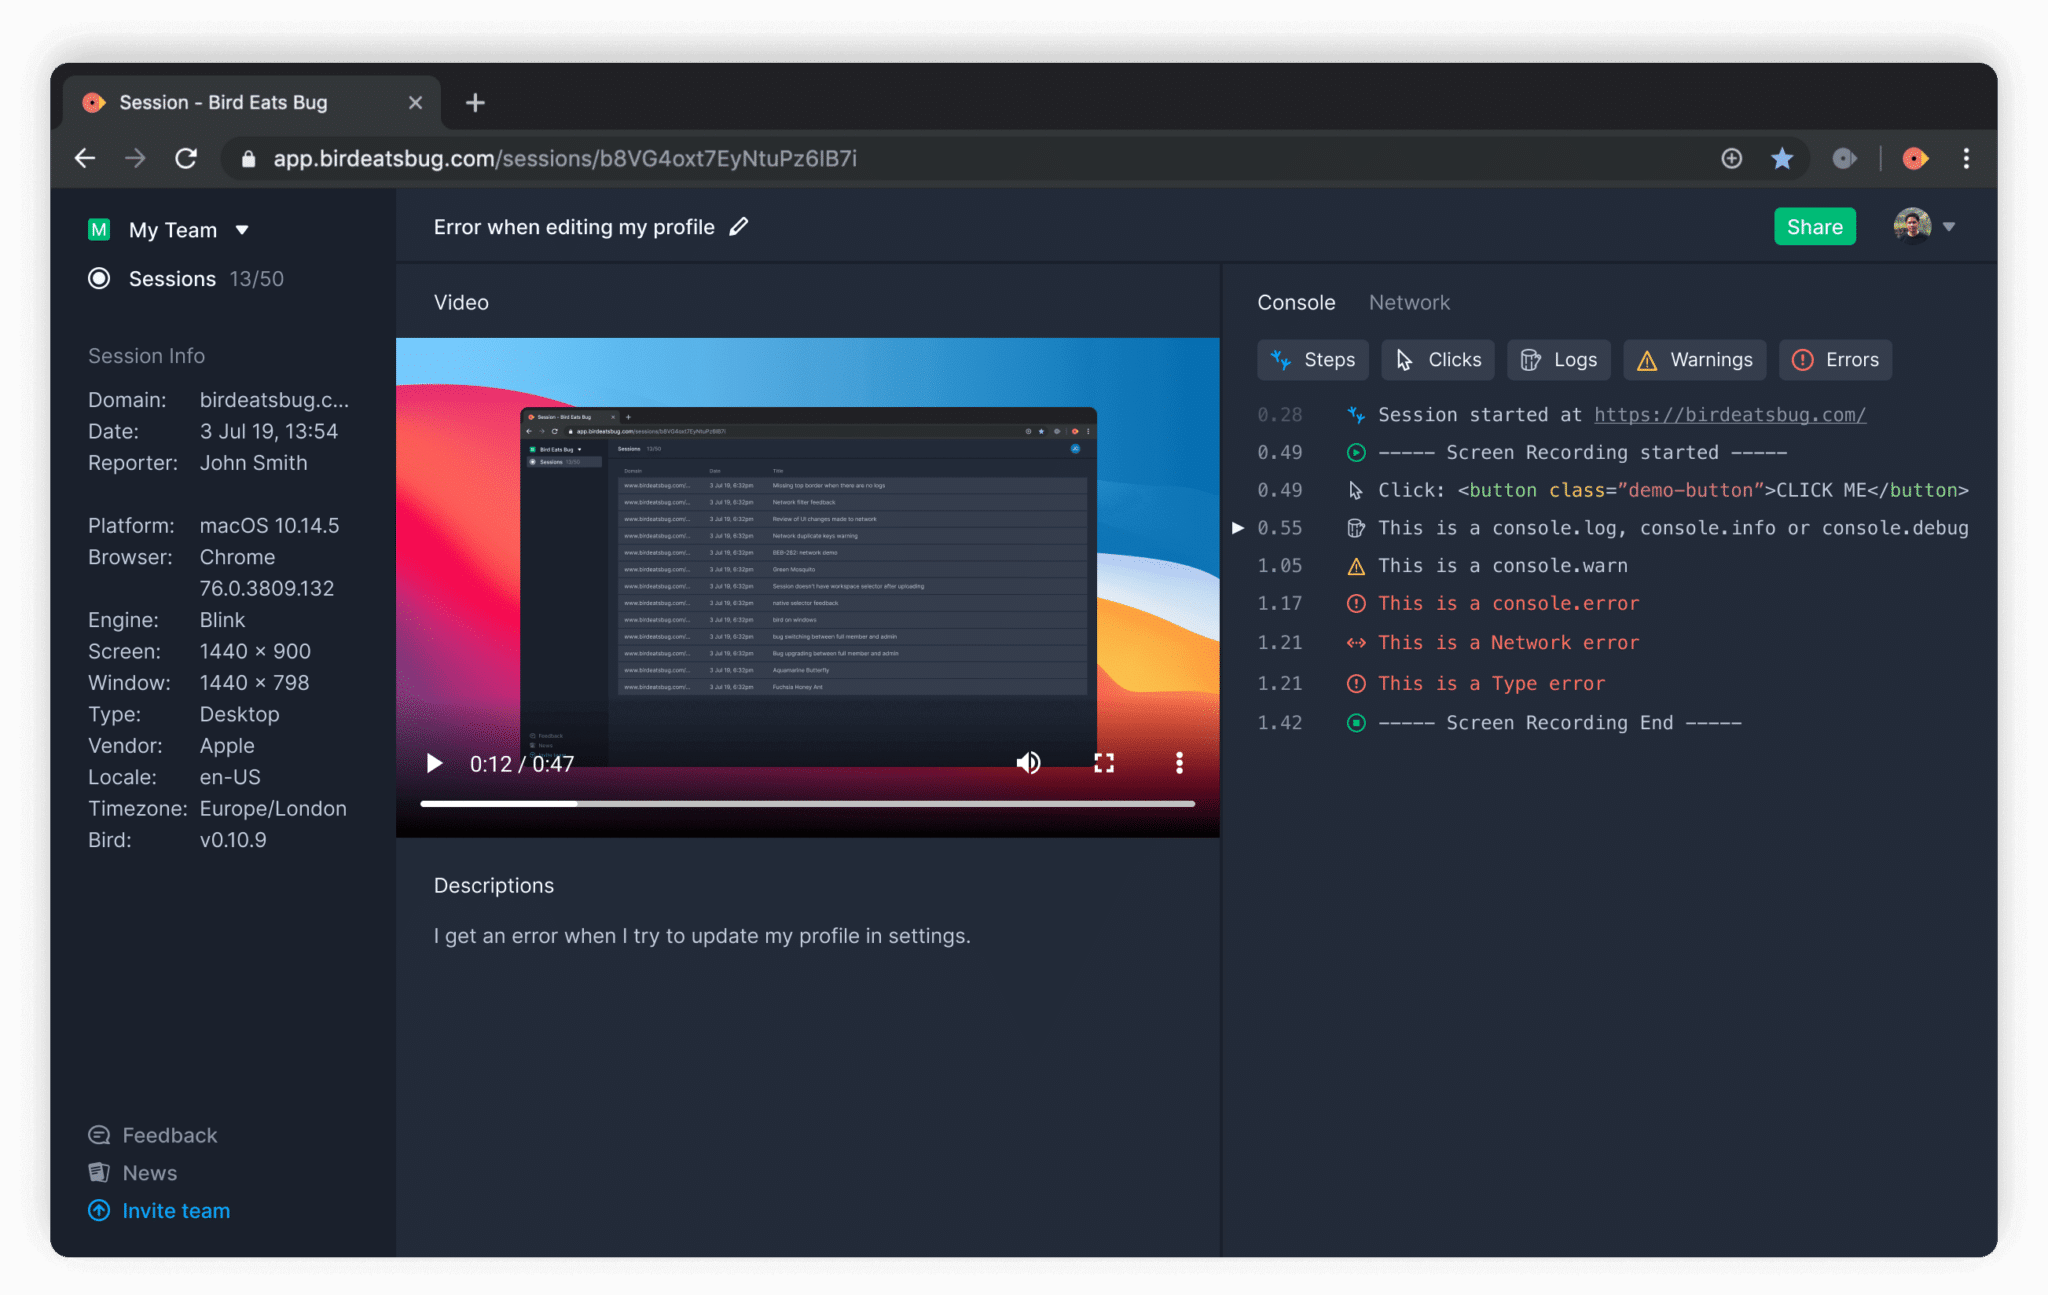Mute the session video audio

click(1028, 762)
